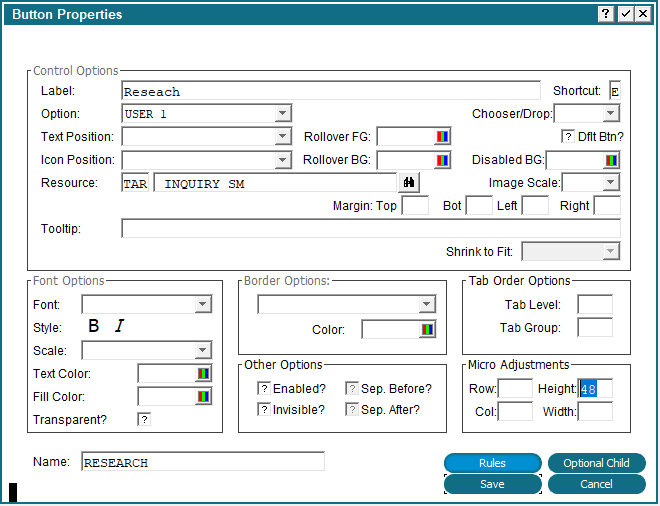This screenshot has width=660, height=506.
Task: Open Fill Color picker
Action: [x=203, y=397]
